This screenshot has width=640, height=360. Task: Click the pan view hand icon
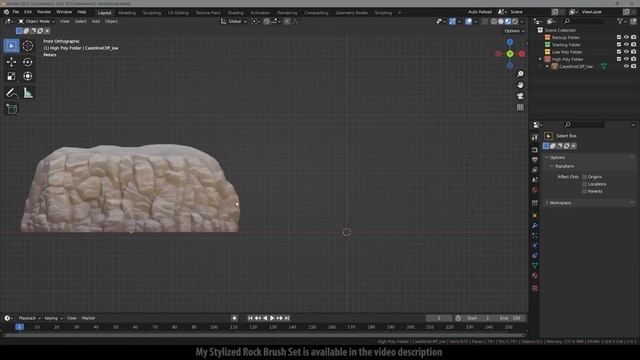[x=520, y=85]
